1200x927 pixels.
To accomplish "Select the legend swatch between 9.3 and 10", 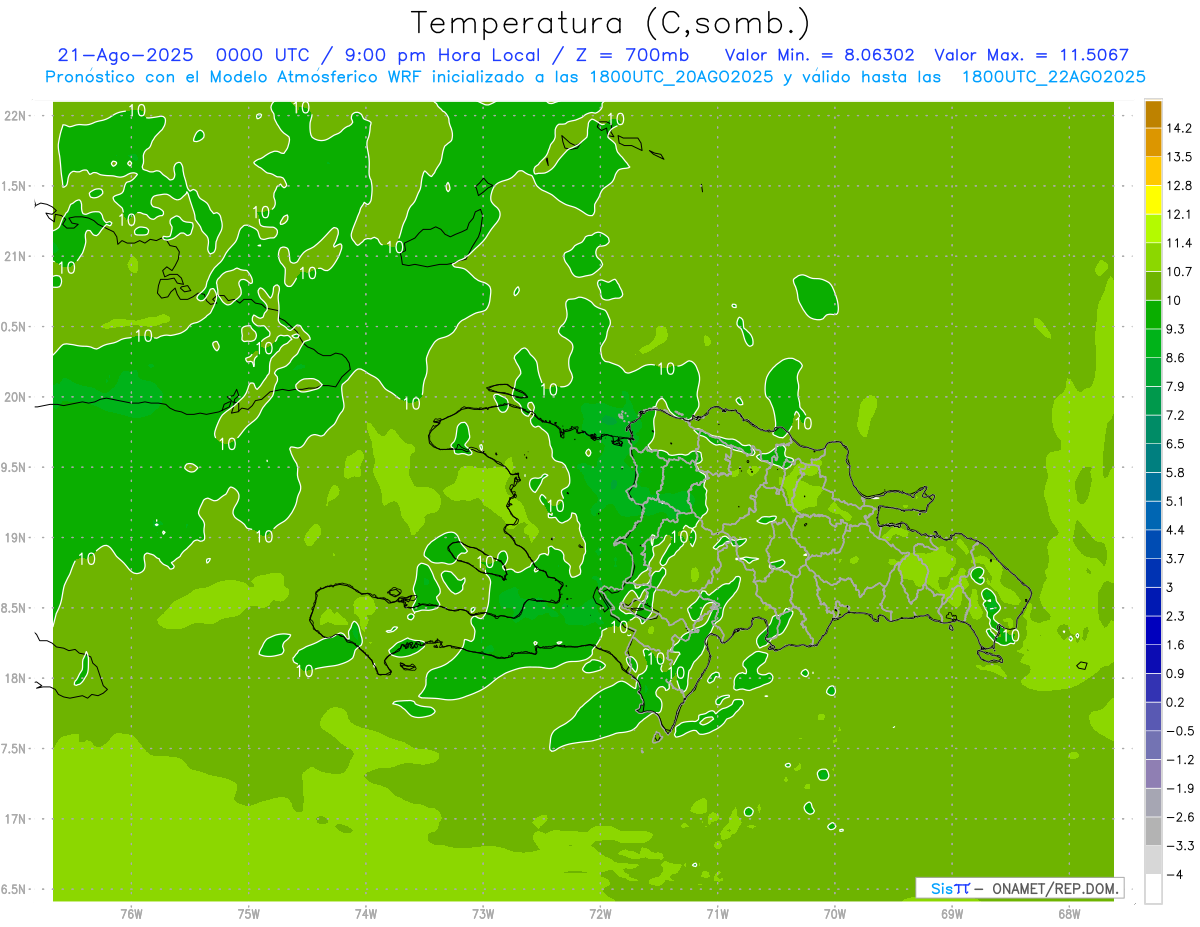I will (x=1153, y=315).
